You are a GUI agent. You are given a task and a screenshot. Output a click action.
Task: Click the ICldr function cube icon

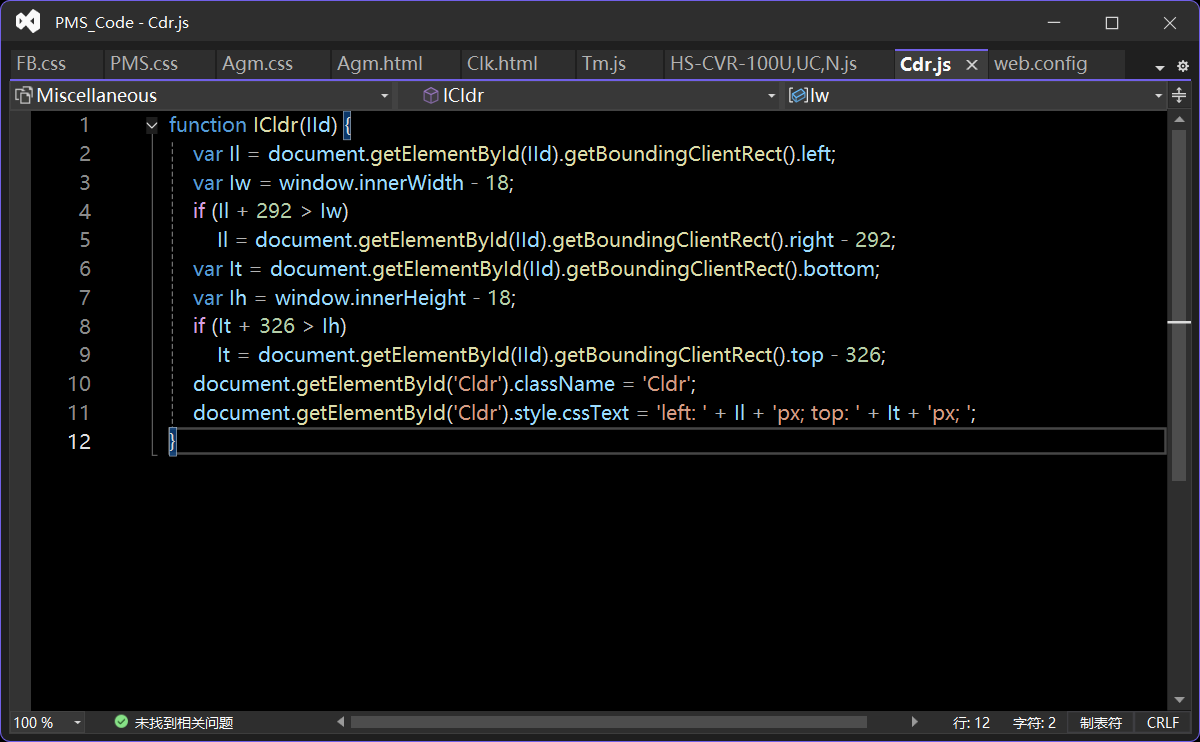click(x=431, y=96)
